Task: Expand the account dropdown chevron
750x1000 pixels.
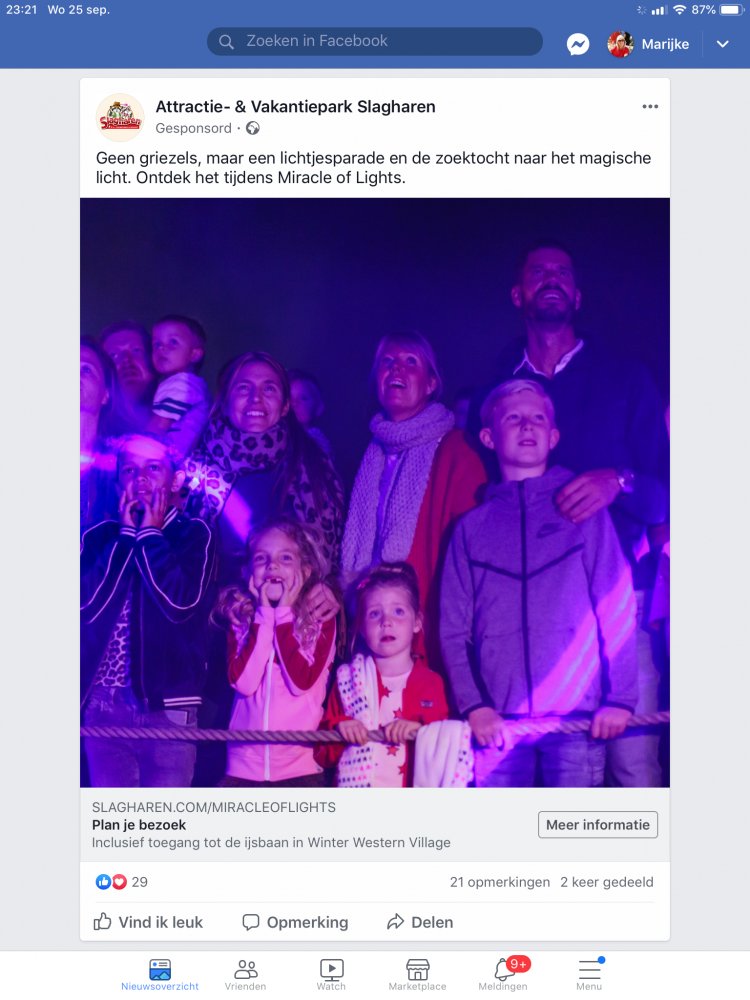Action: coord(723,44)
